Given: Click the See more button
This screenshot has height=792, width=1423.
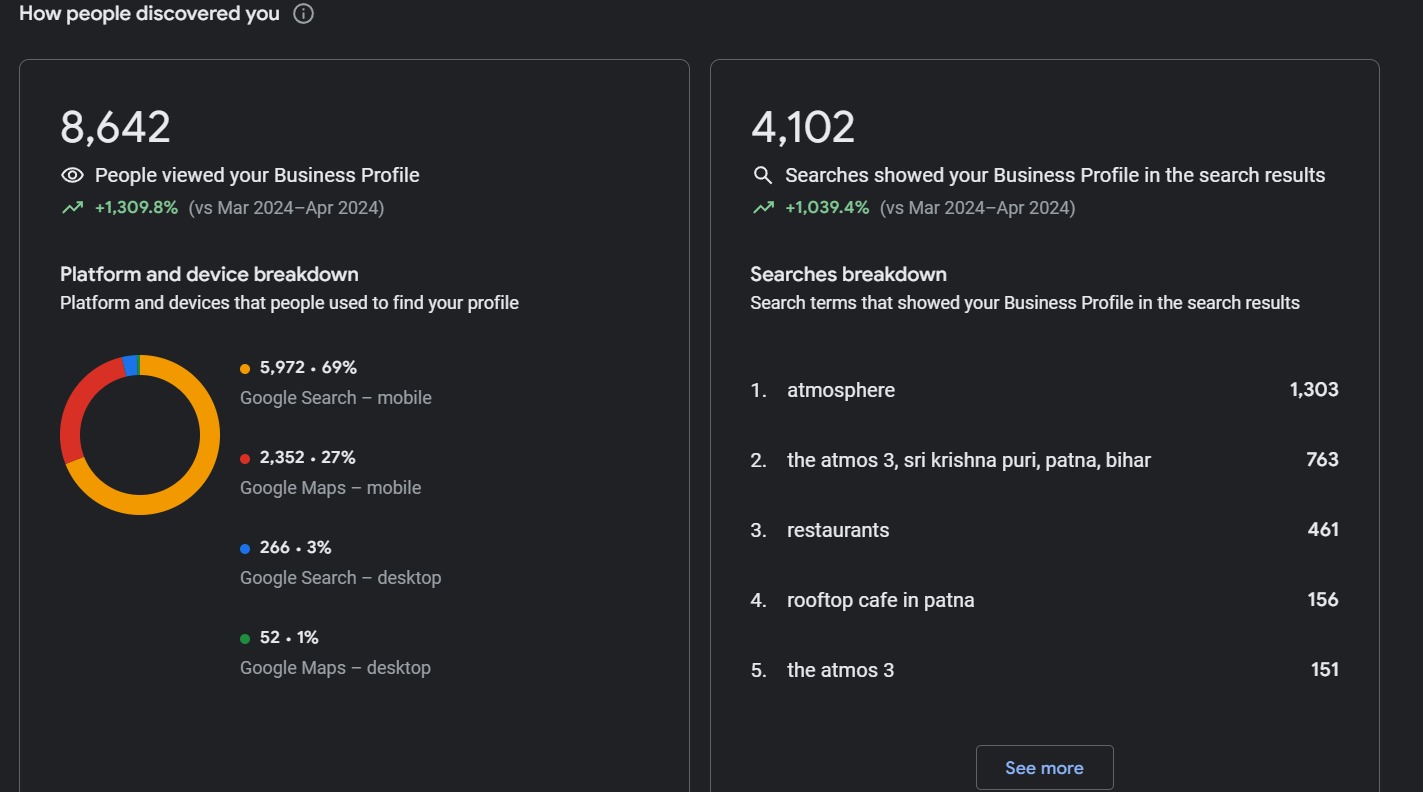Looking at the screenshot, I should pos(1044,768).
